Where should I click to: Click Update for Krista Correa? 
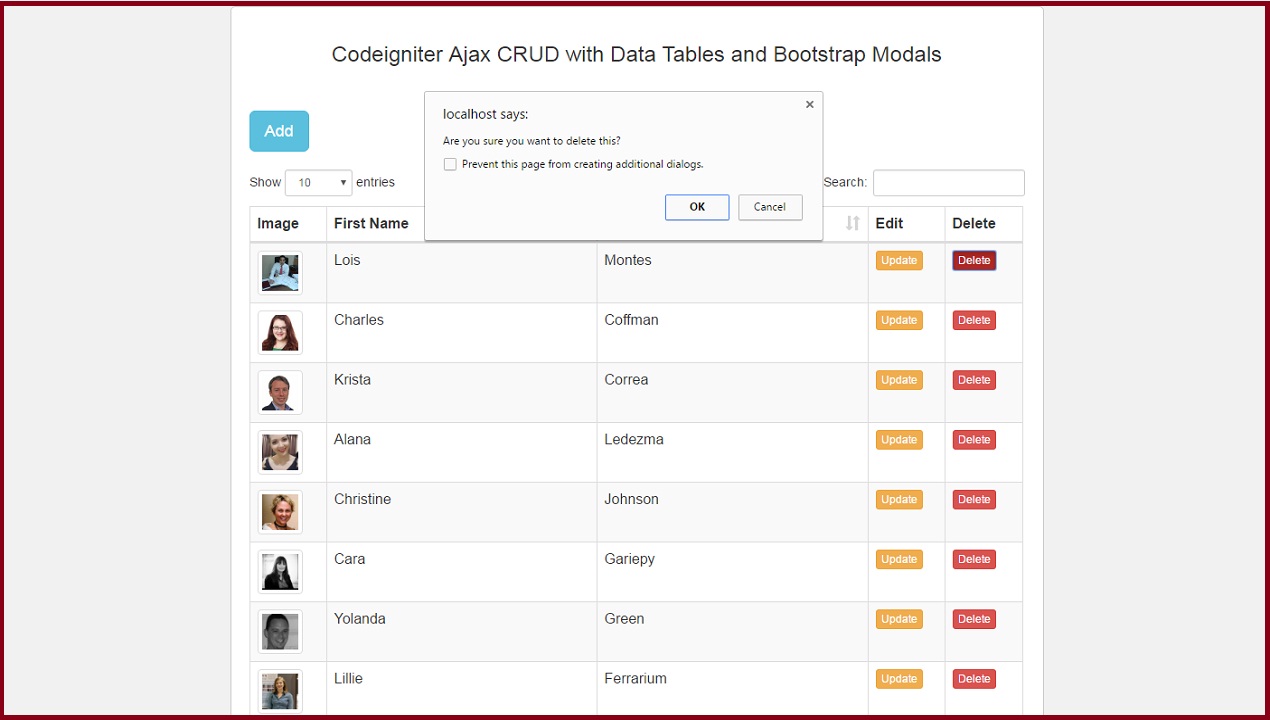pos(899,380)
